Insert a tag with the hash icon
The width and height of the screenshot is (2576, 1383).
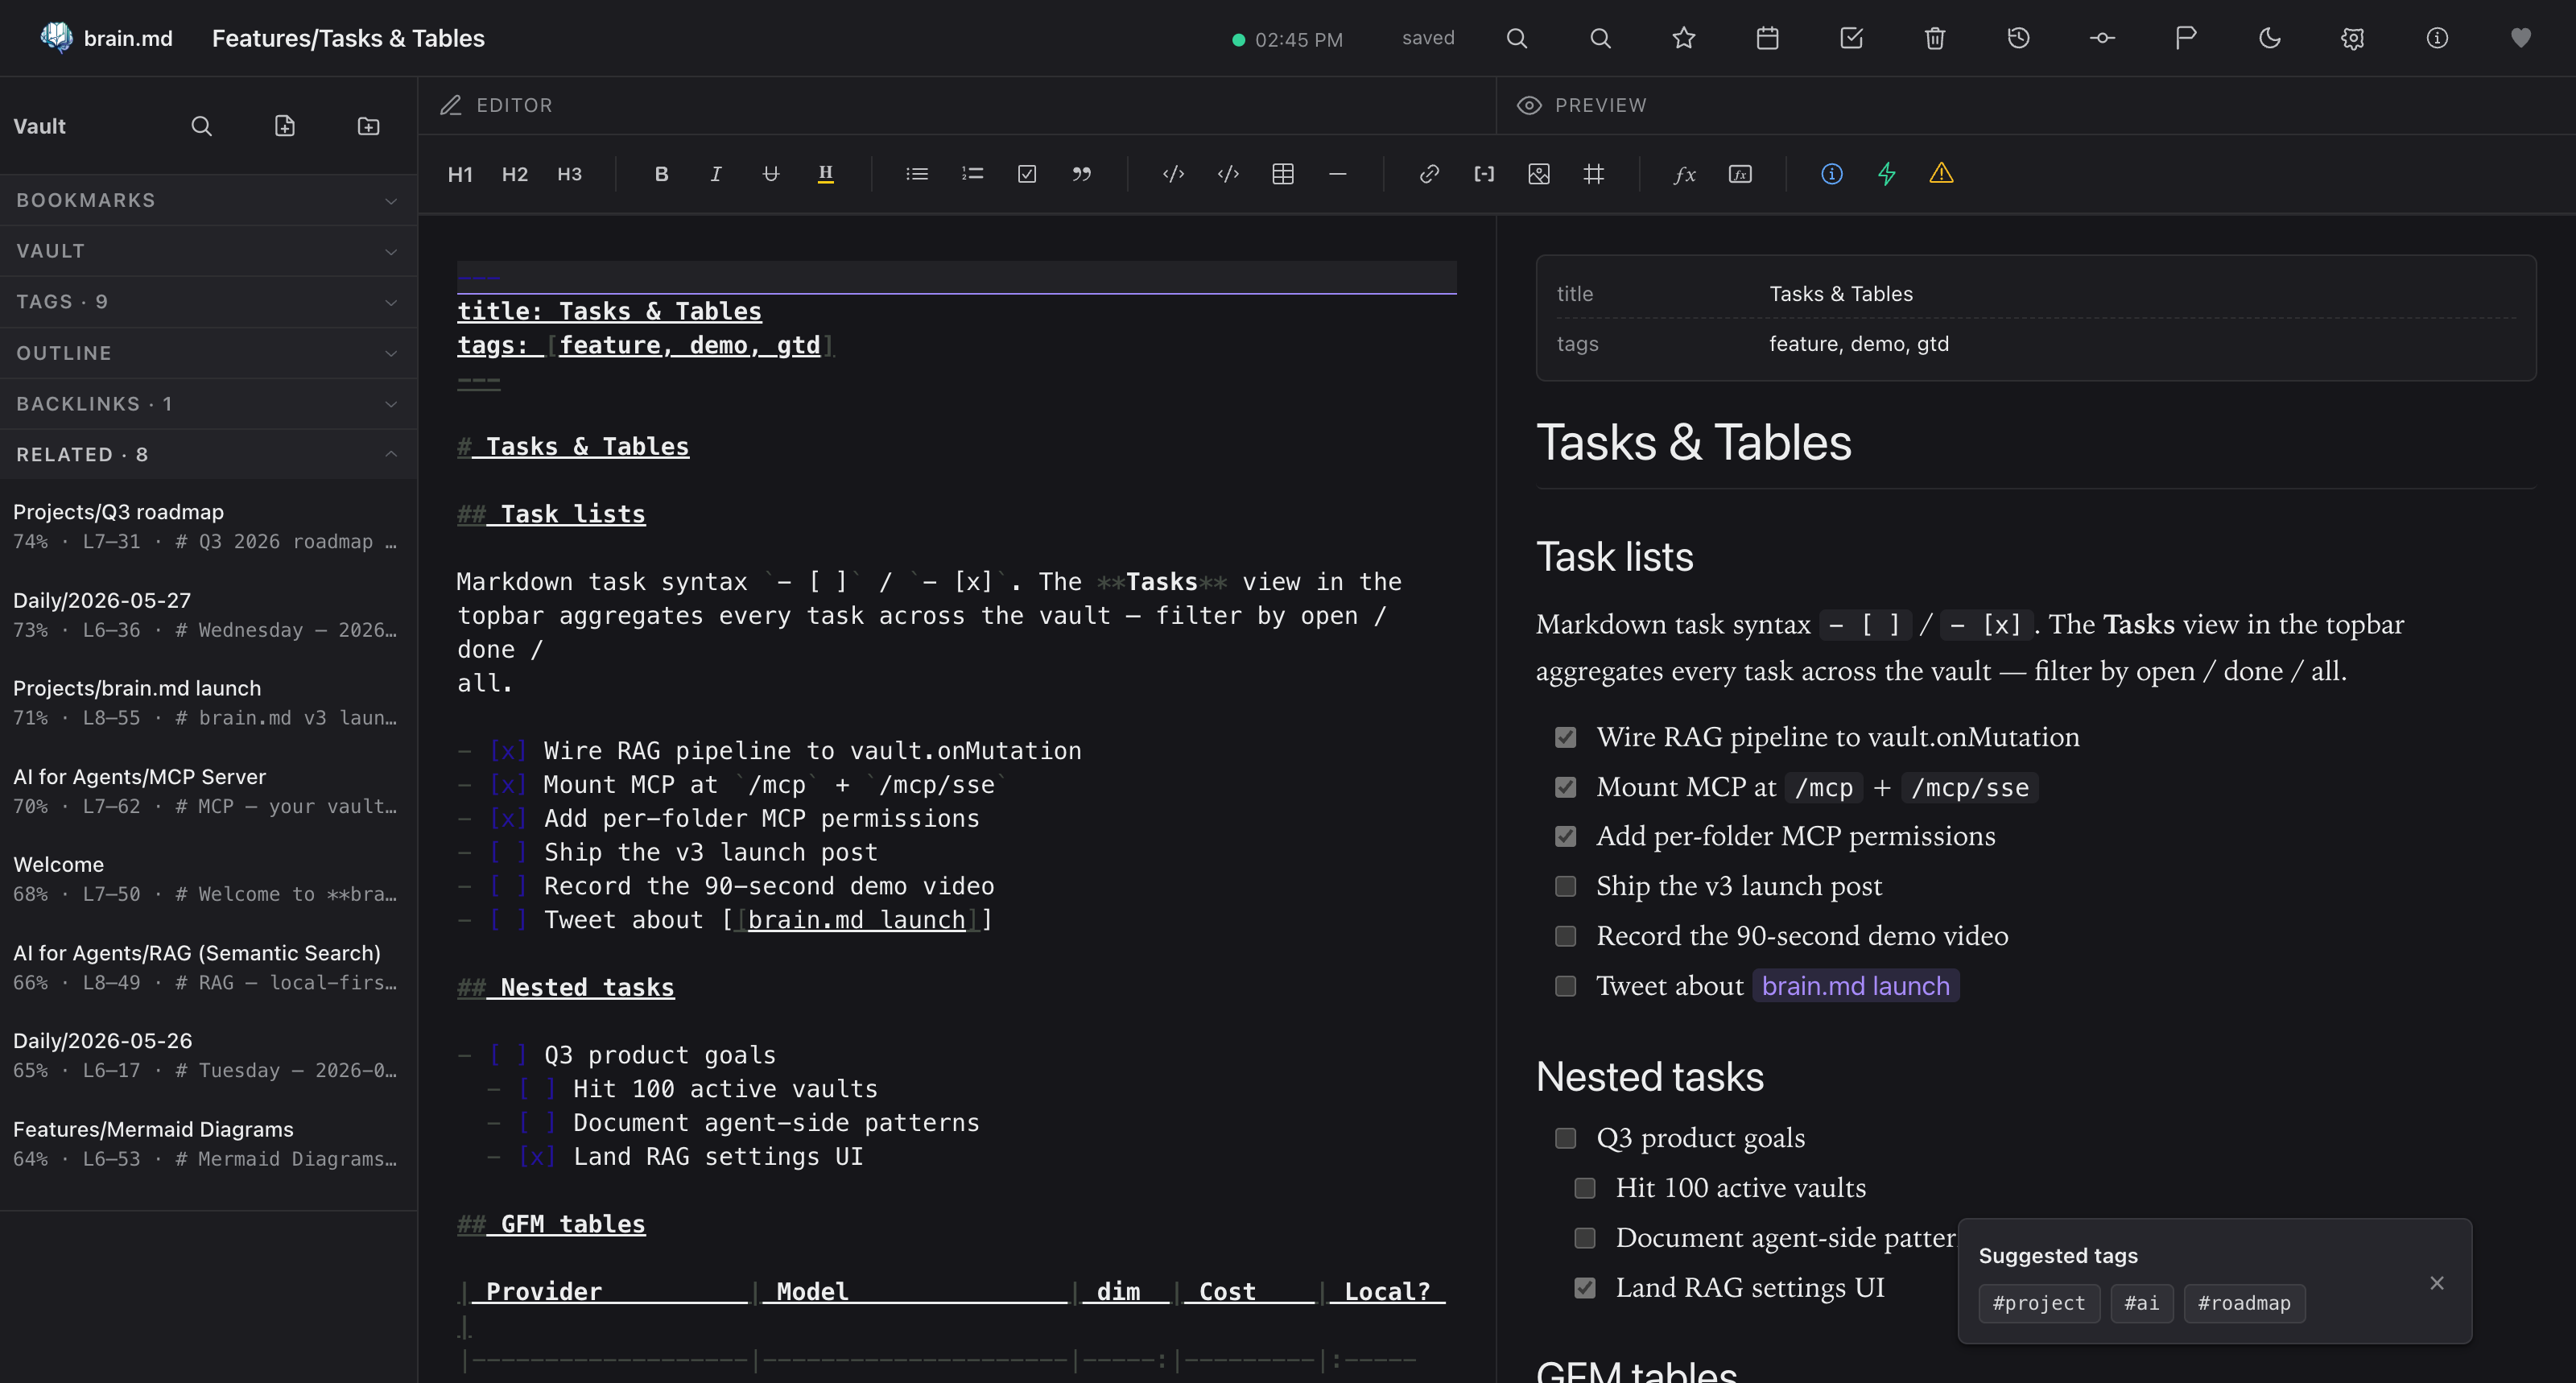tap(1594, 174)
